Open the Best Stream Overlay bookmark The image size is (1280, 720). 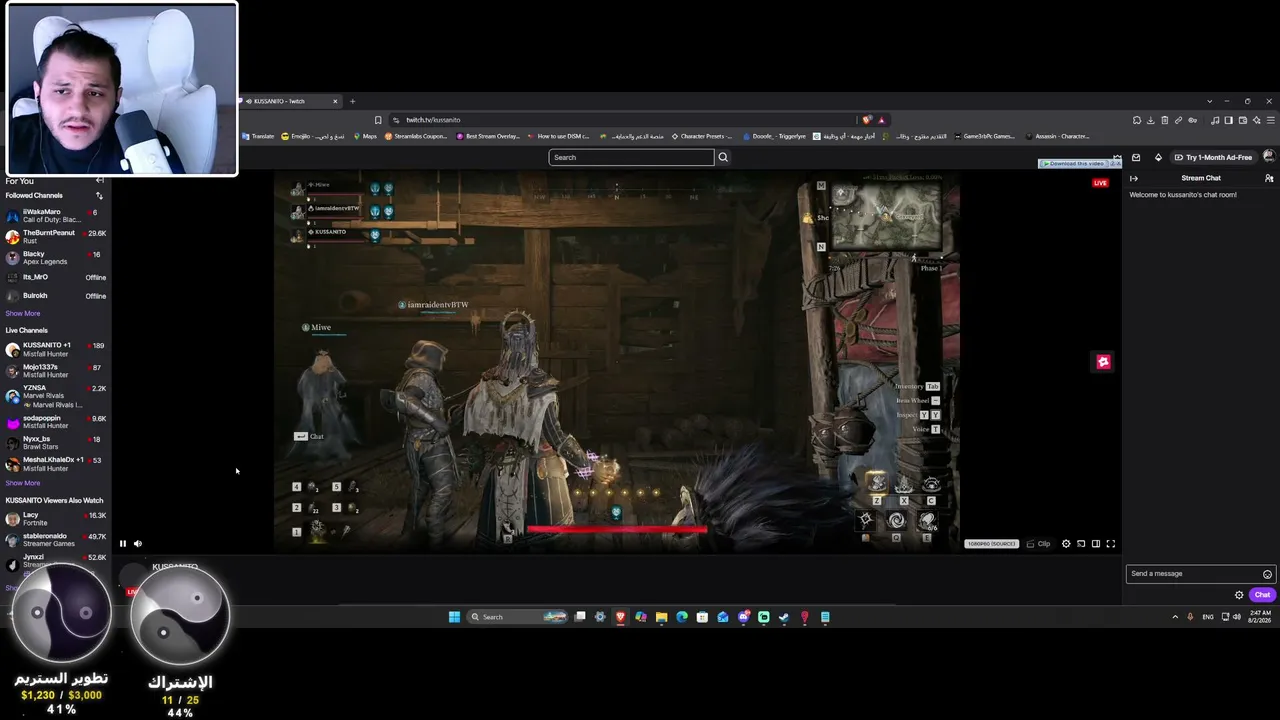point(488,136)
